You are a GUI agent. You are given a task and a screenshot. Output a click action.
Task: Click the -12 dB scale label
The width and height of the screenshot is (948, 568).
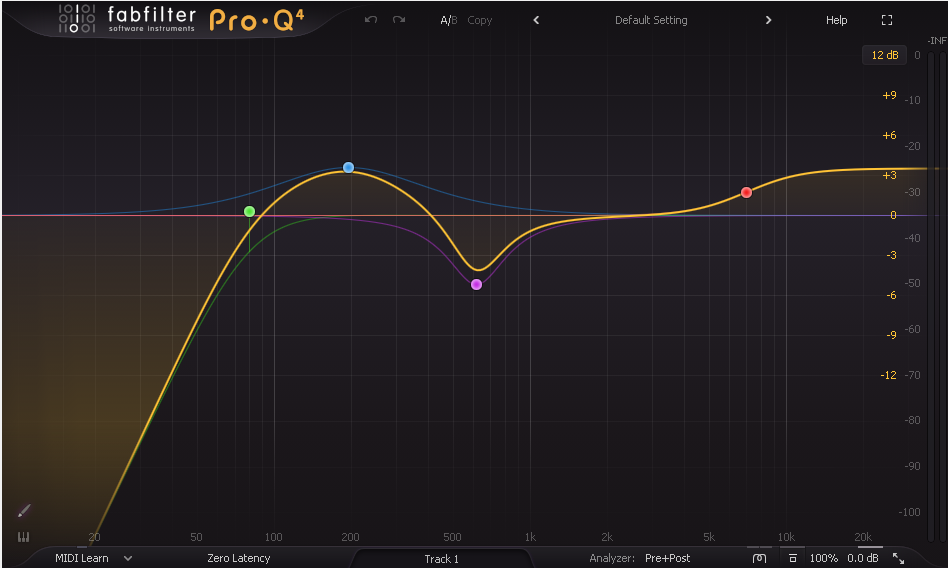(888, 375)
